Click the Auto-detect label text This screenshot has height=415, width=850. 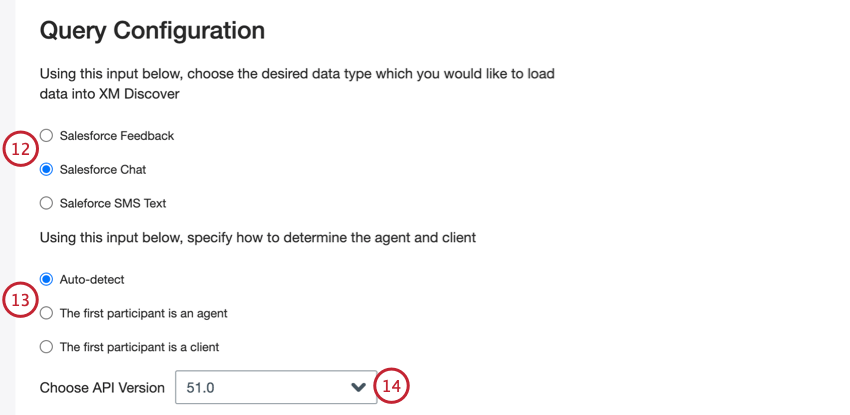[x=92, y=279]
